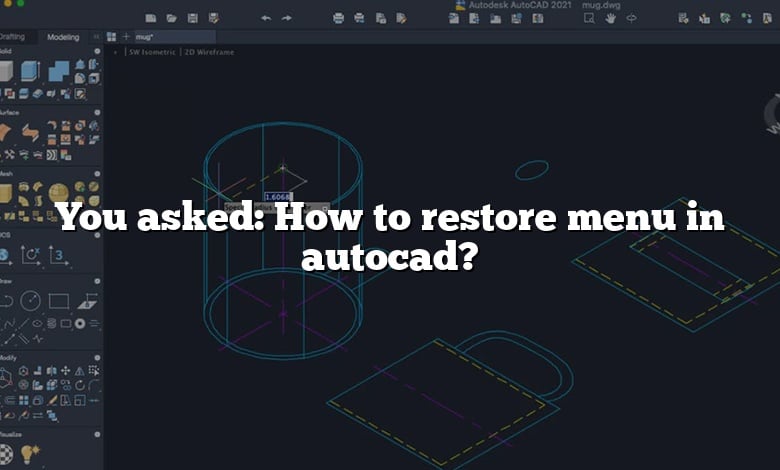Click the Orbit icon in top toolbar

tap(631, 18)
